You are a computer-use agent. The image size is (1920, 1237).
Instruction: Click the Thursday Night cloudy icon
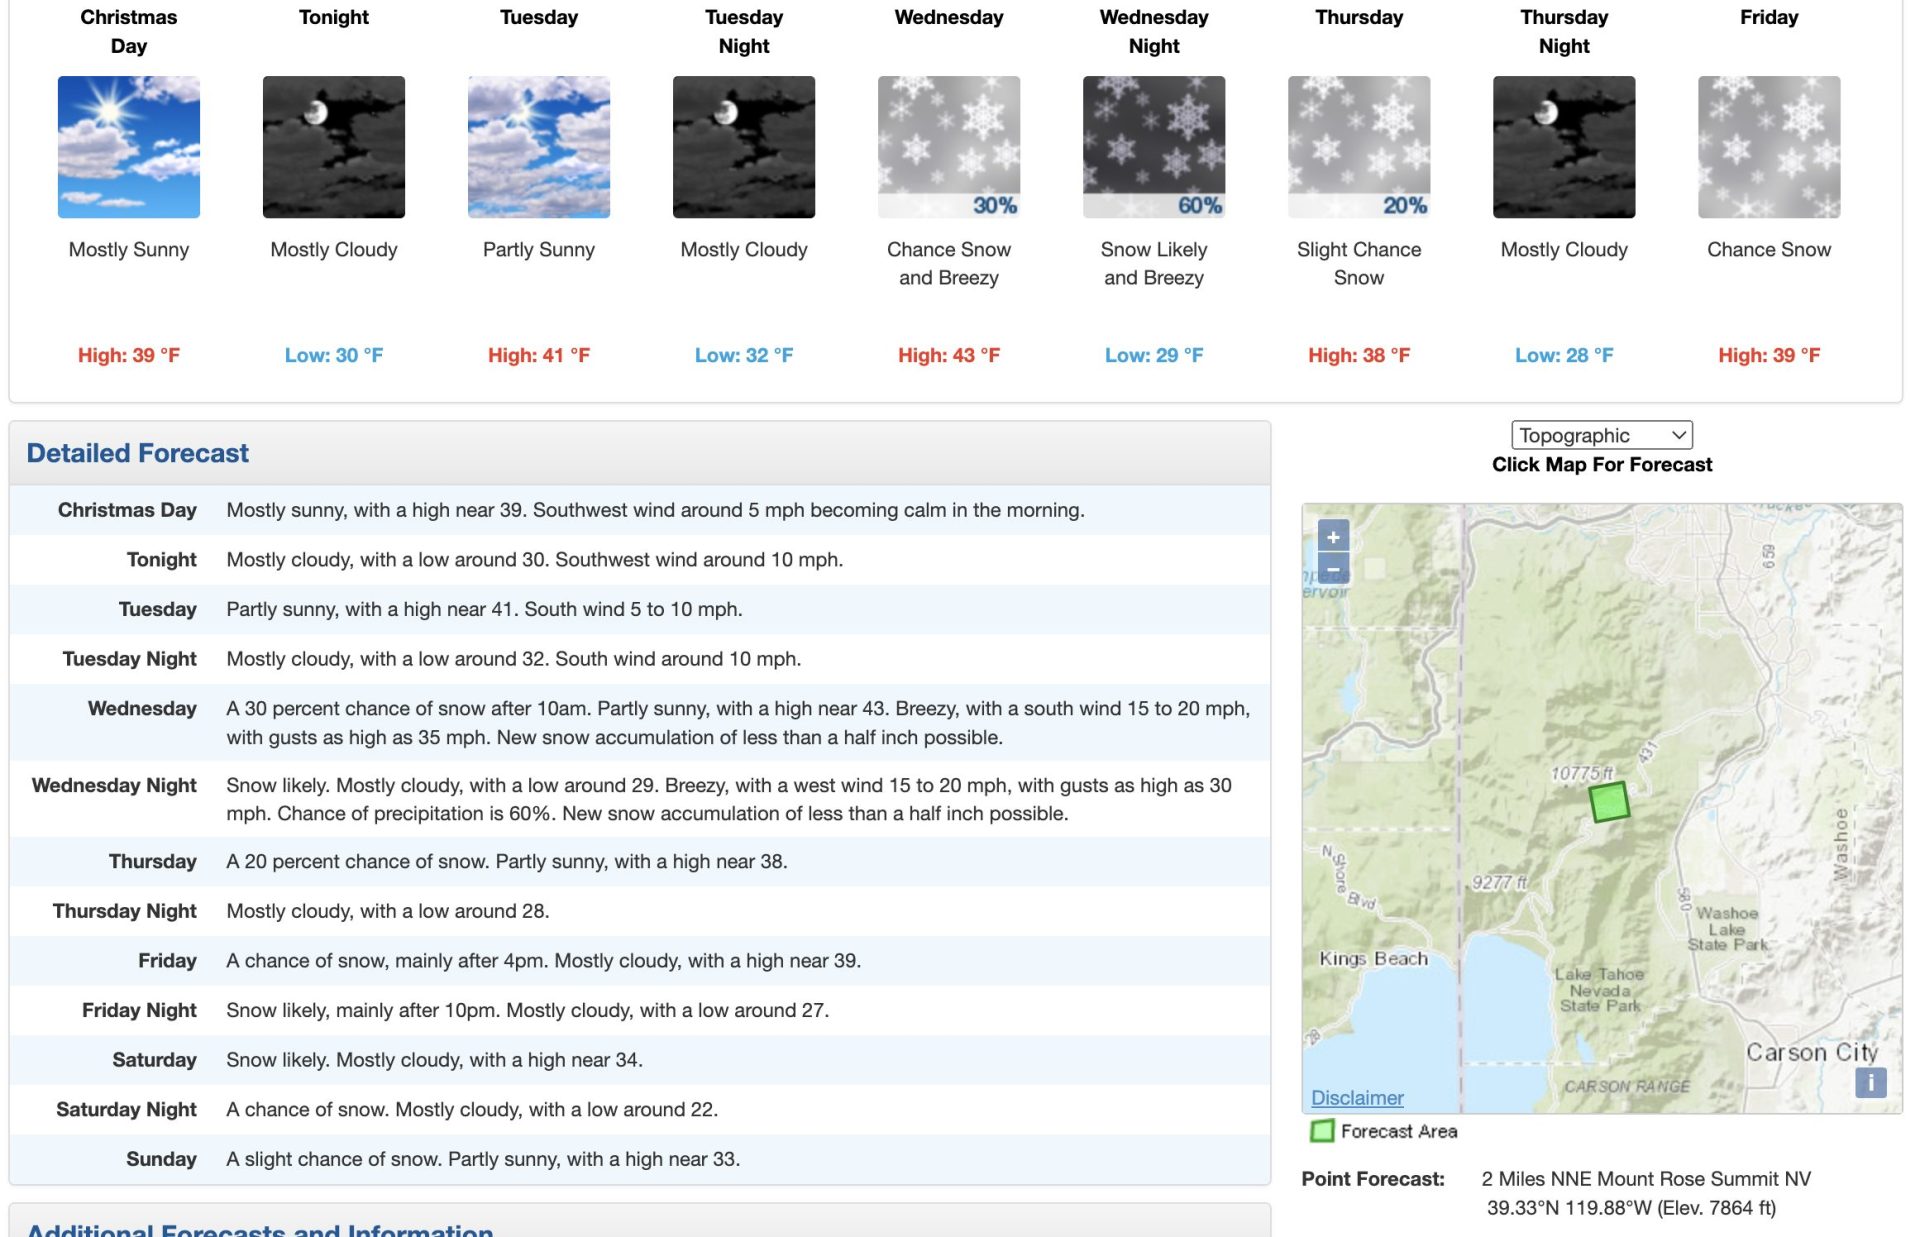(1564, 147)
